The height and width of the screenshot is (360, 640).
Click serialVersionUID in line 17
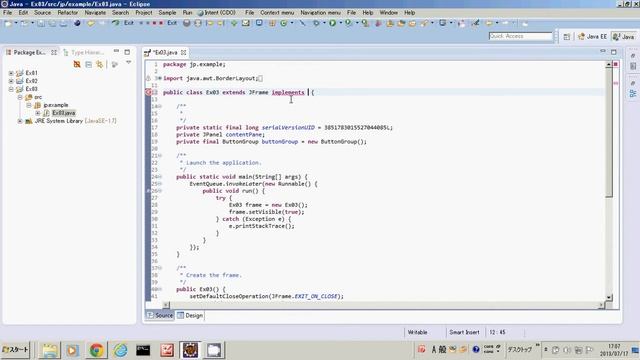tap(288, 127)
